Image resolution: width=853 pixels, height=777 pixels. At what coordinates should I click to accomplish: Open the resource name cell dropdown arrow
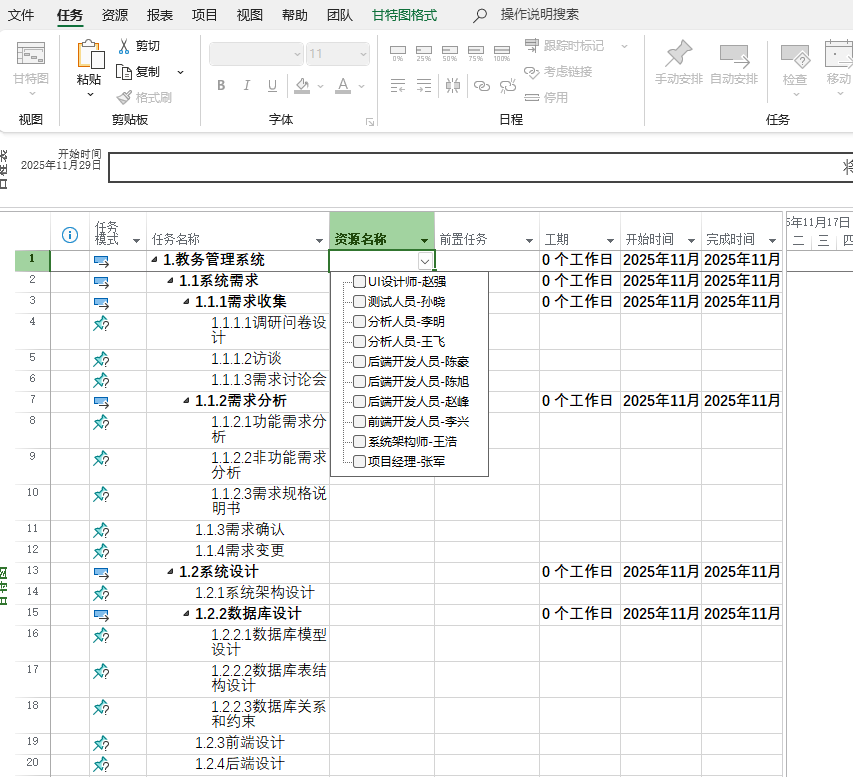(425, 261)
